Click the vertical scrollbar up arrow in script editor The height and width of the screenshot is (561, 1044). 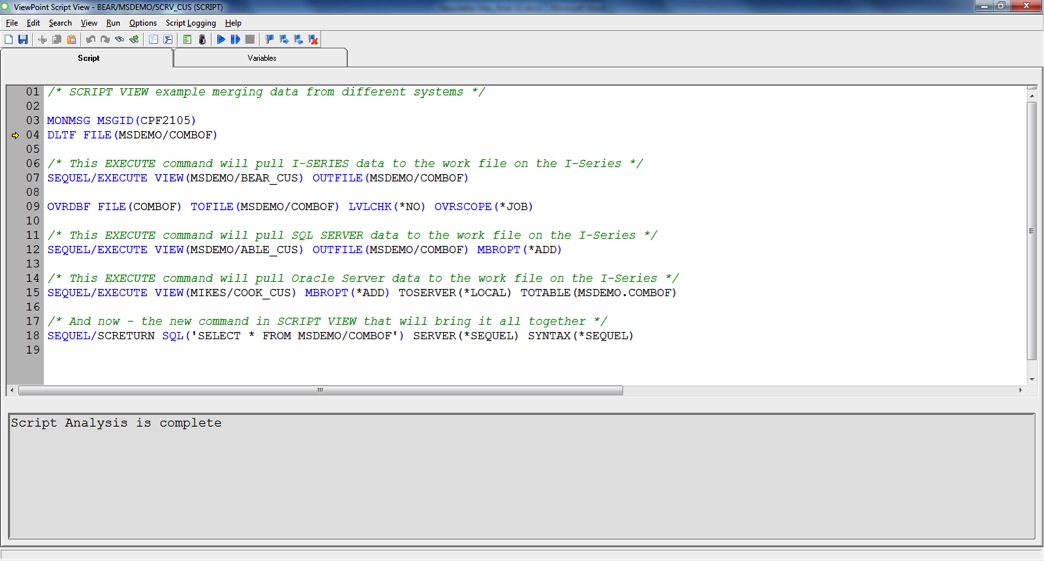1031,95
